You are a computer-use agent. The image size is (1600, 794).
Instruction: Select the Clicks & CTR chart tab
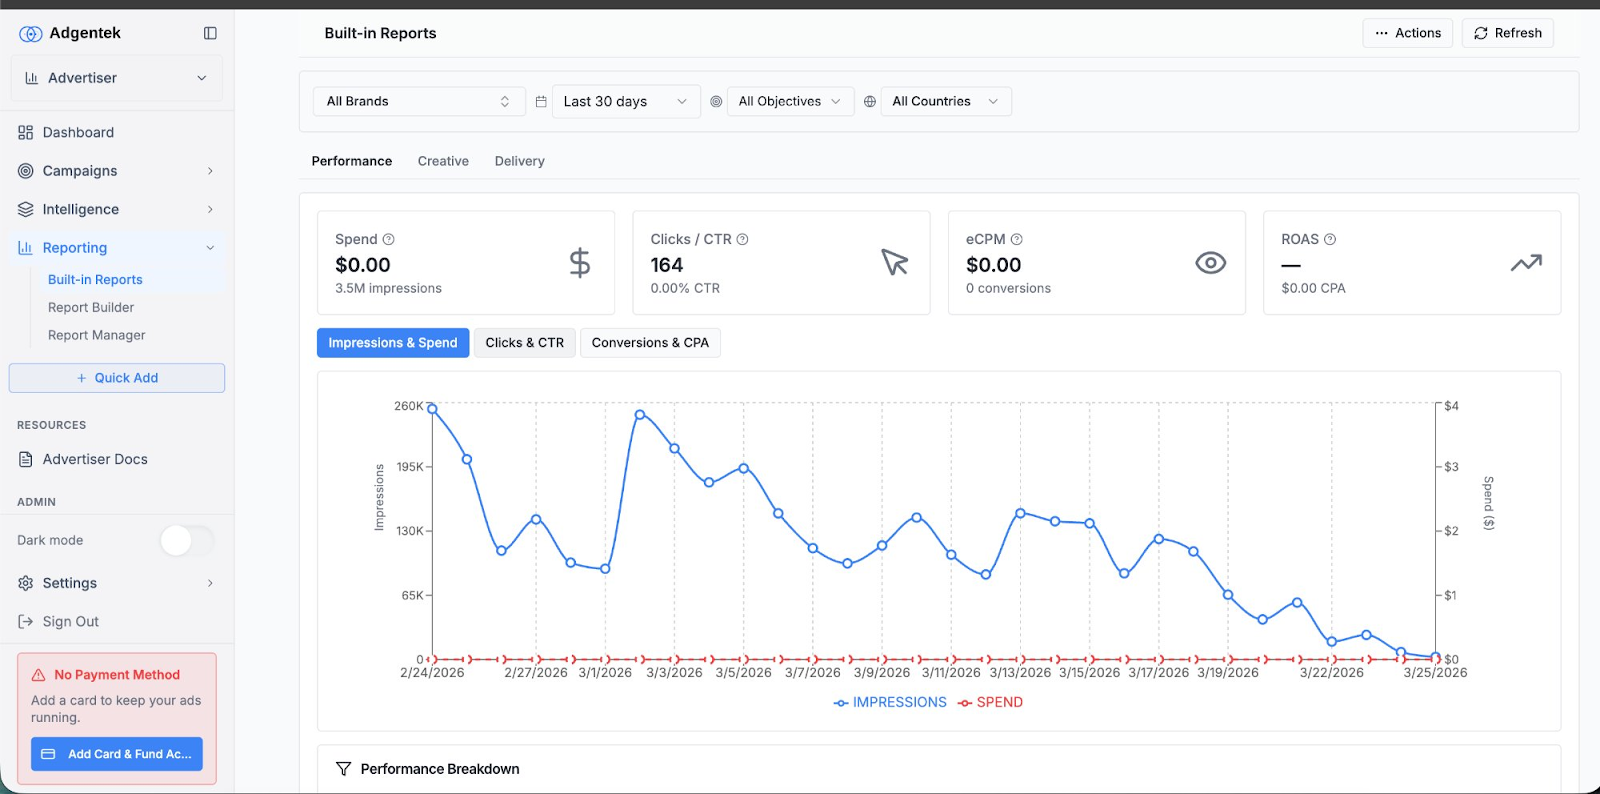[x=524, y=342]
